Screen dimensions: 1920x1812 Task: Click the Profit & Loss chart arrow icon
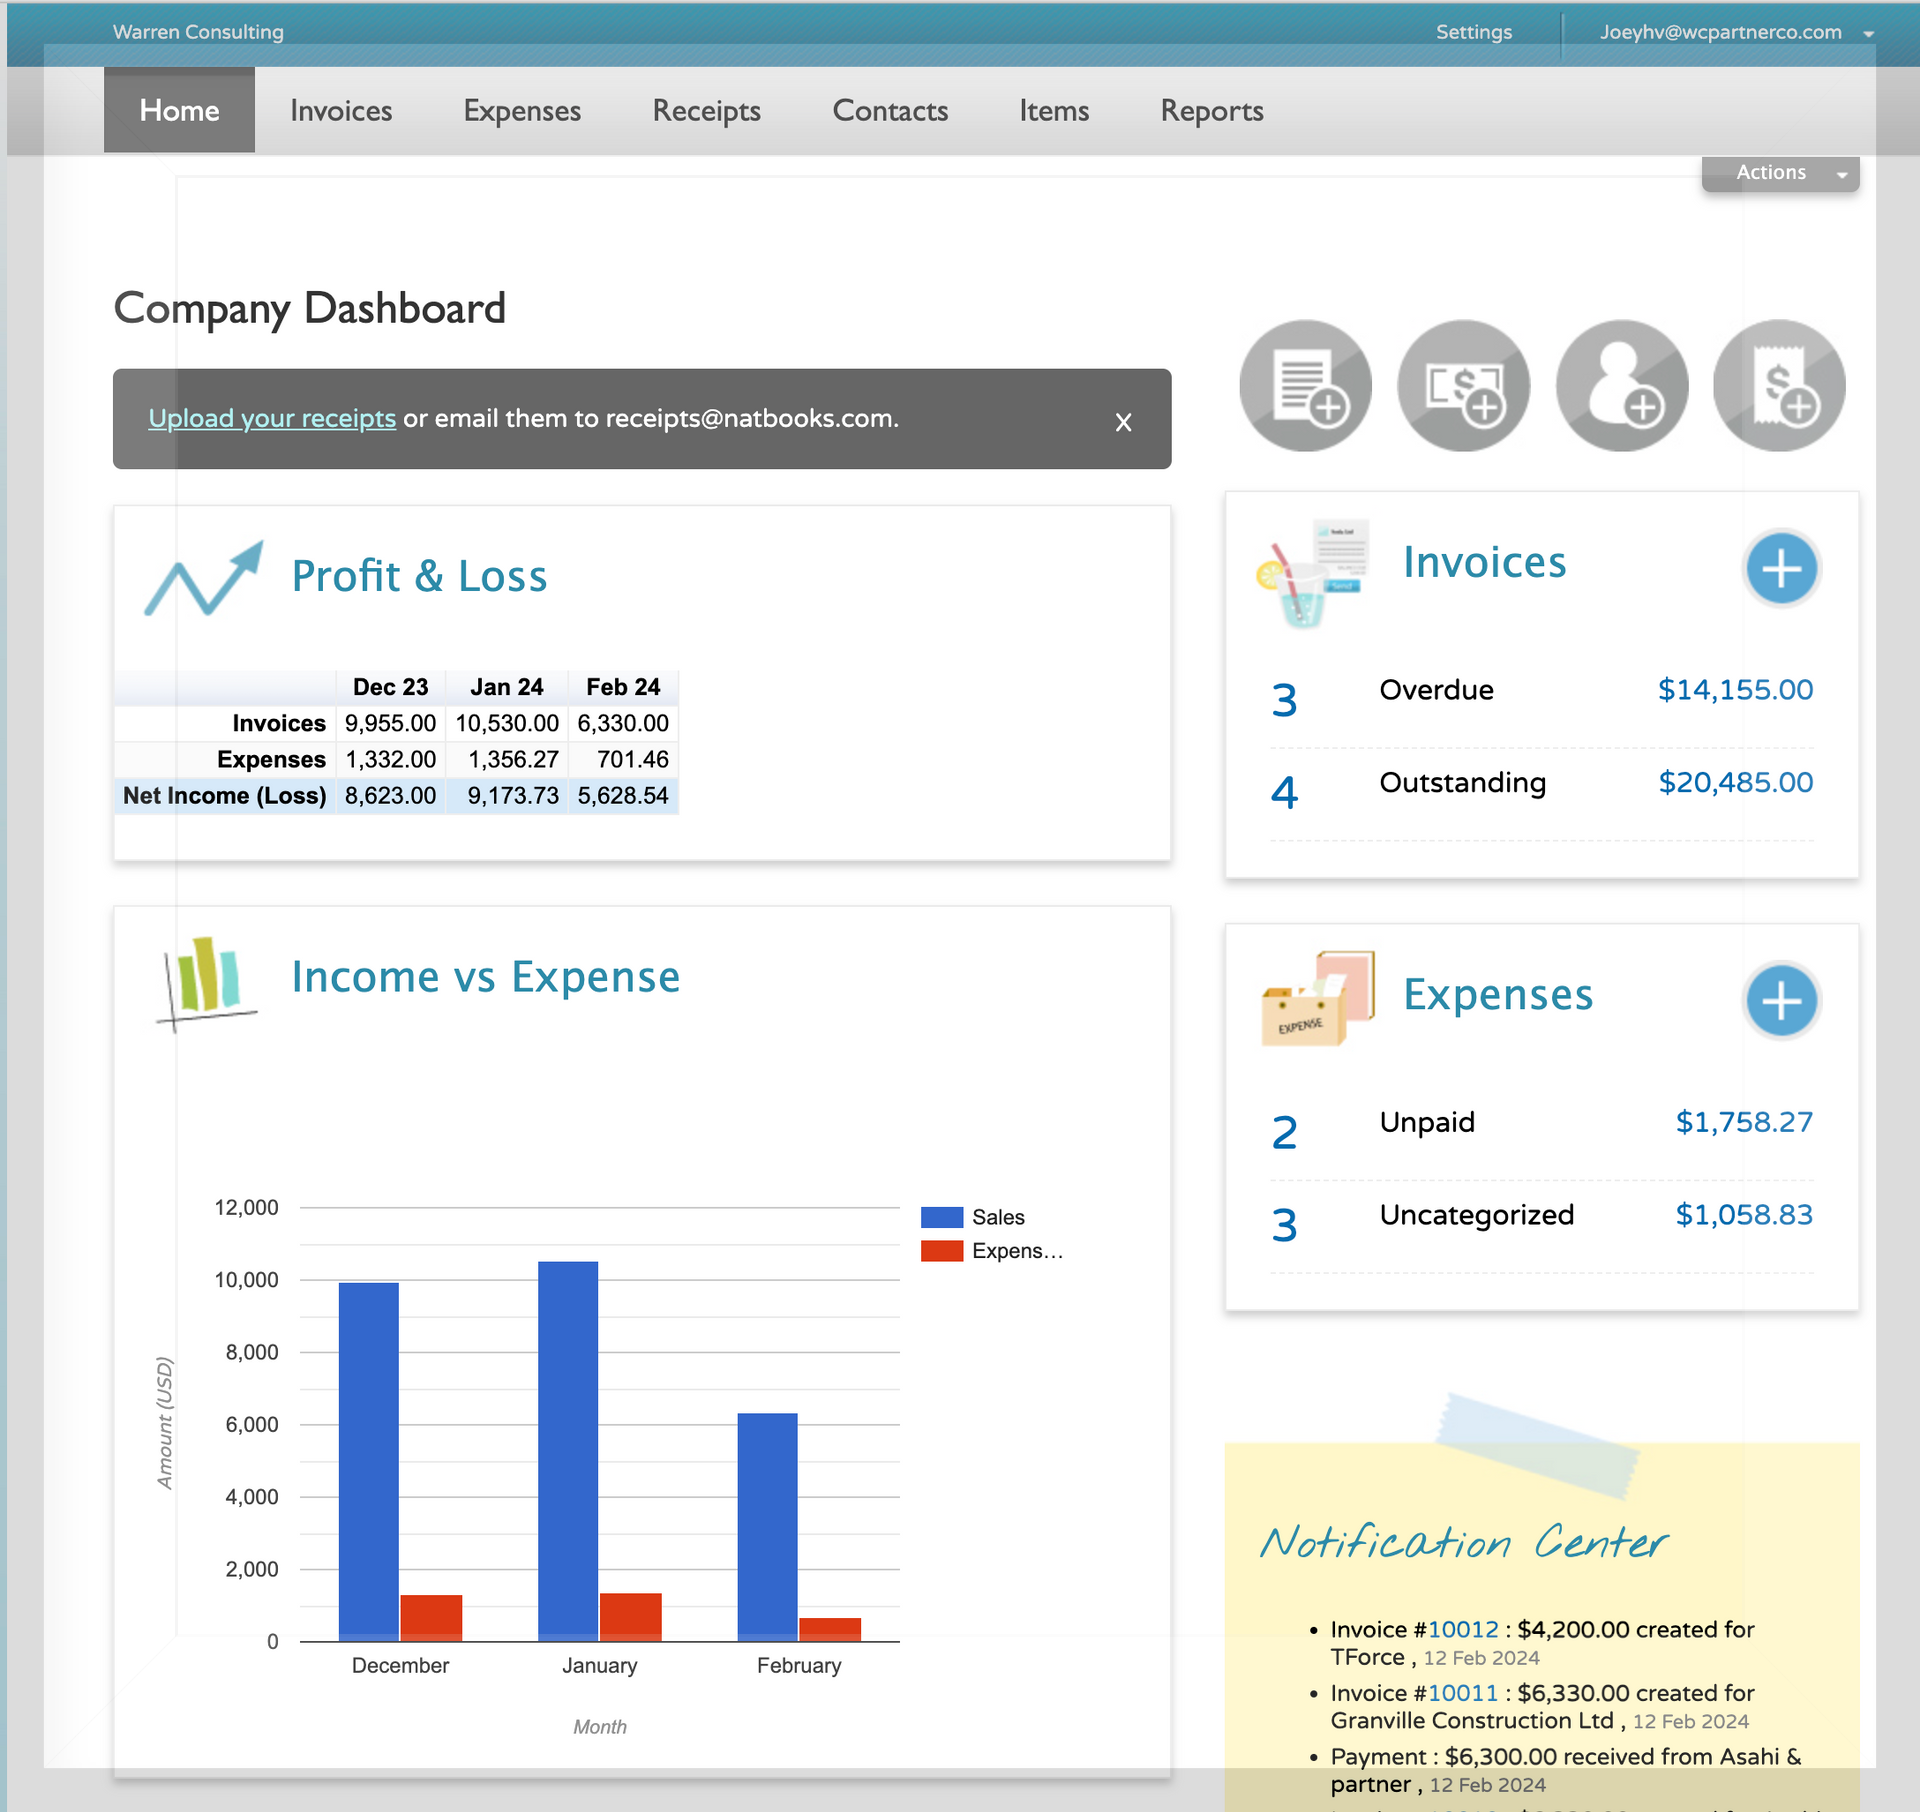click(x=204, y=578)
